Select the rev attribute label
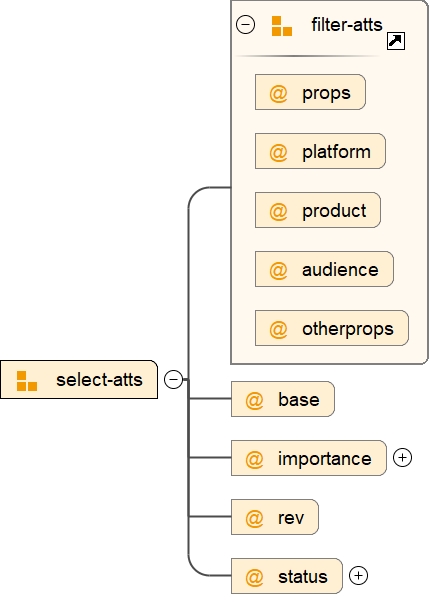Screen dimensions: 430x602 [x=291, y=518]
